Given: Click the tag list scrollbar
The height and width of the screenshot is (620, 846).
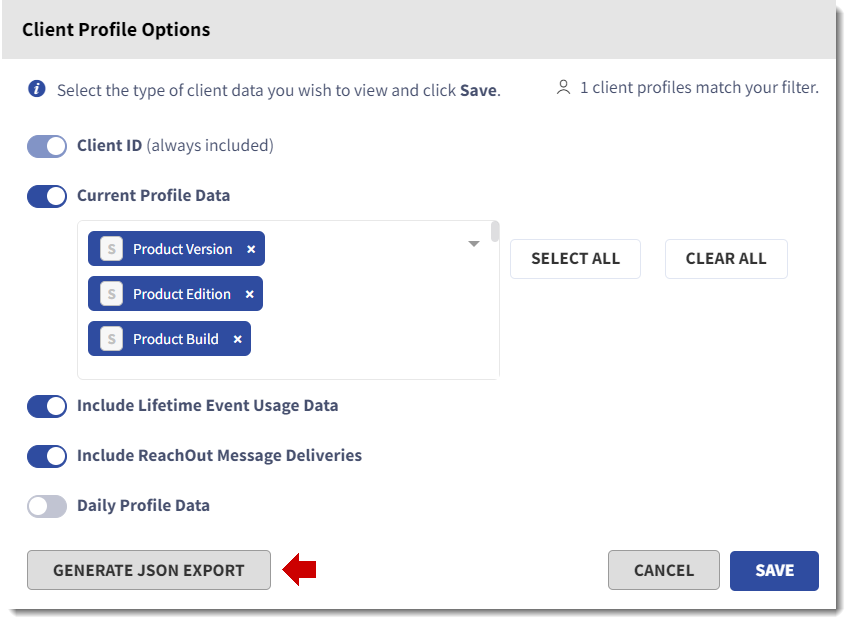Looking at the screenshot, I should point(495,231).
